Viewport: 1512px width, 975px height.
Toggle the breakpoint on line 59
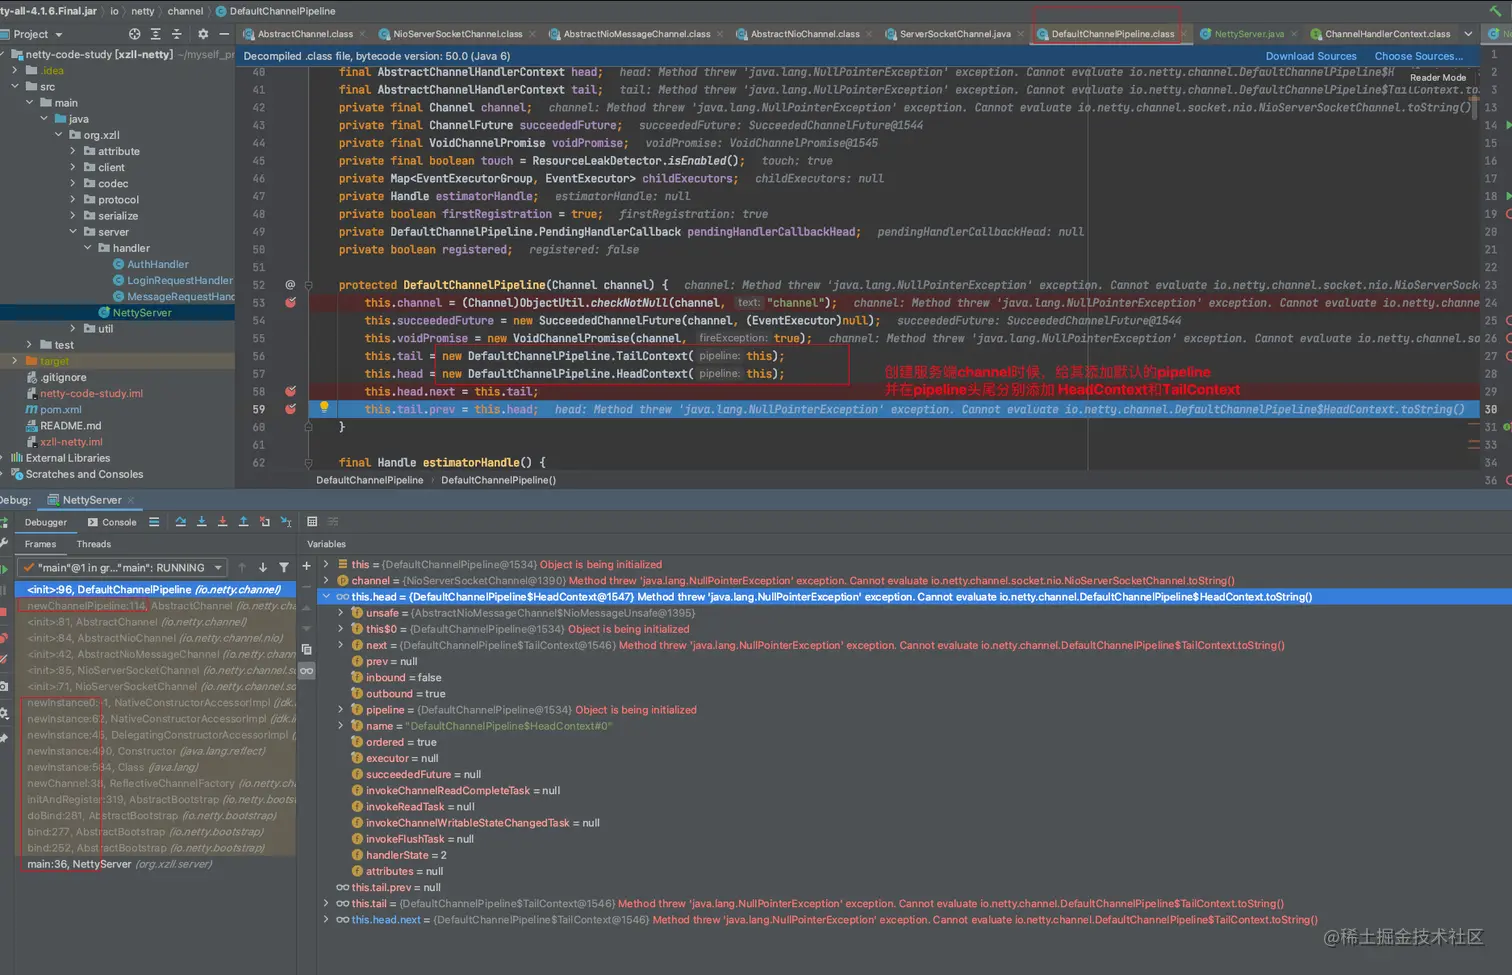point(291,409)
